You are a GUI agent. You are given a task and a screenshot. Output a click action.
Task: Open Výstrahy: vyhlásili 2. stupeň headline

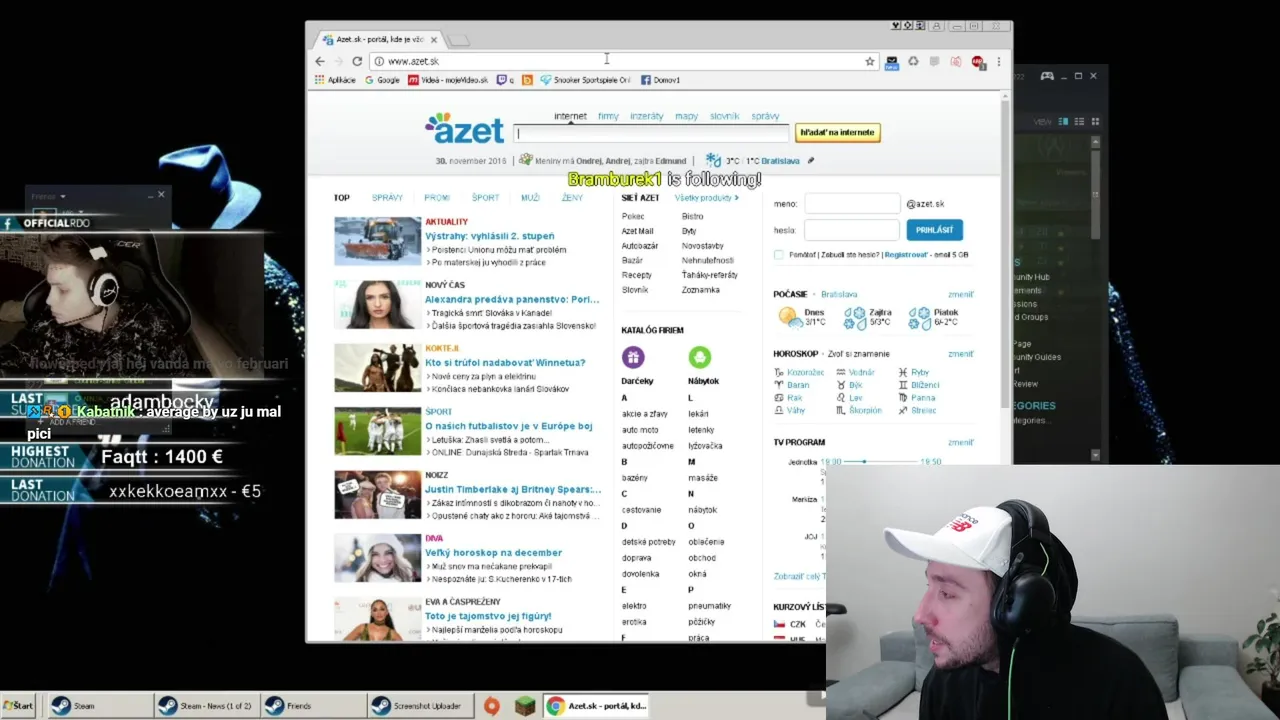click(x=489, y=236)
